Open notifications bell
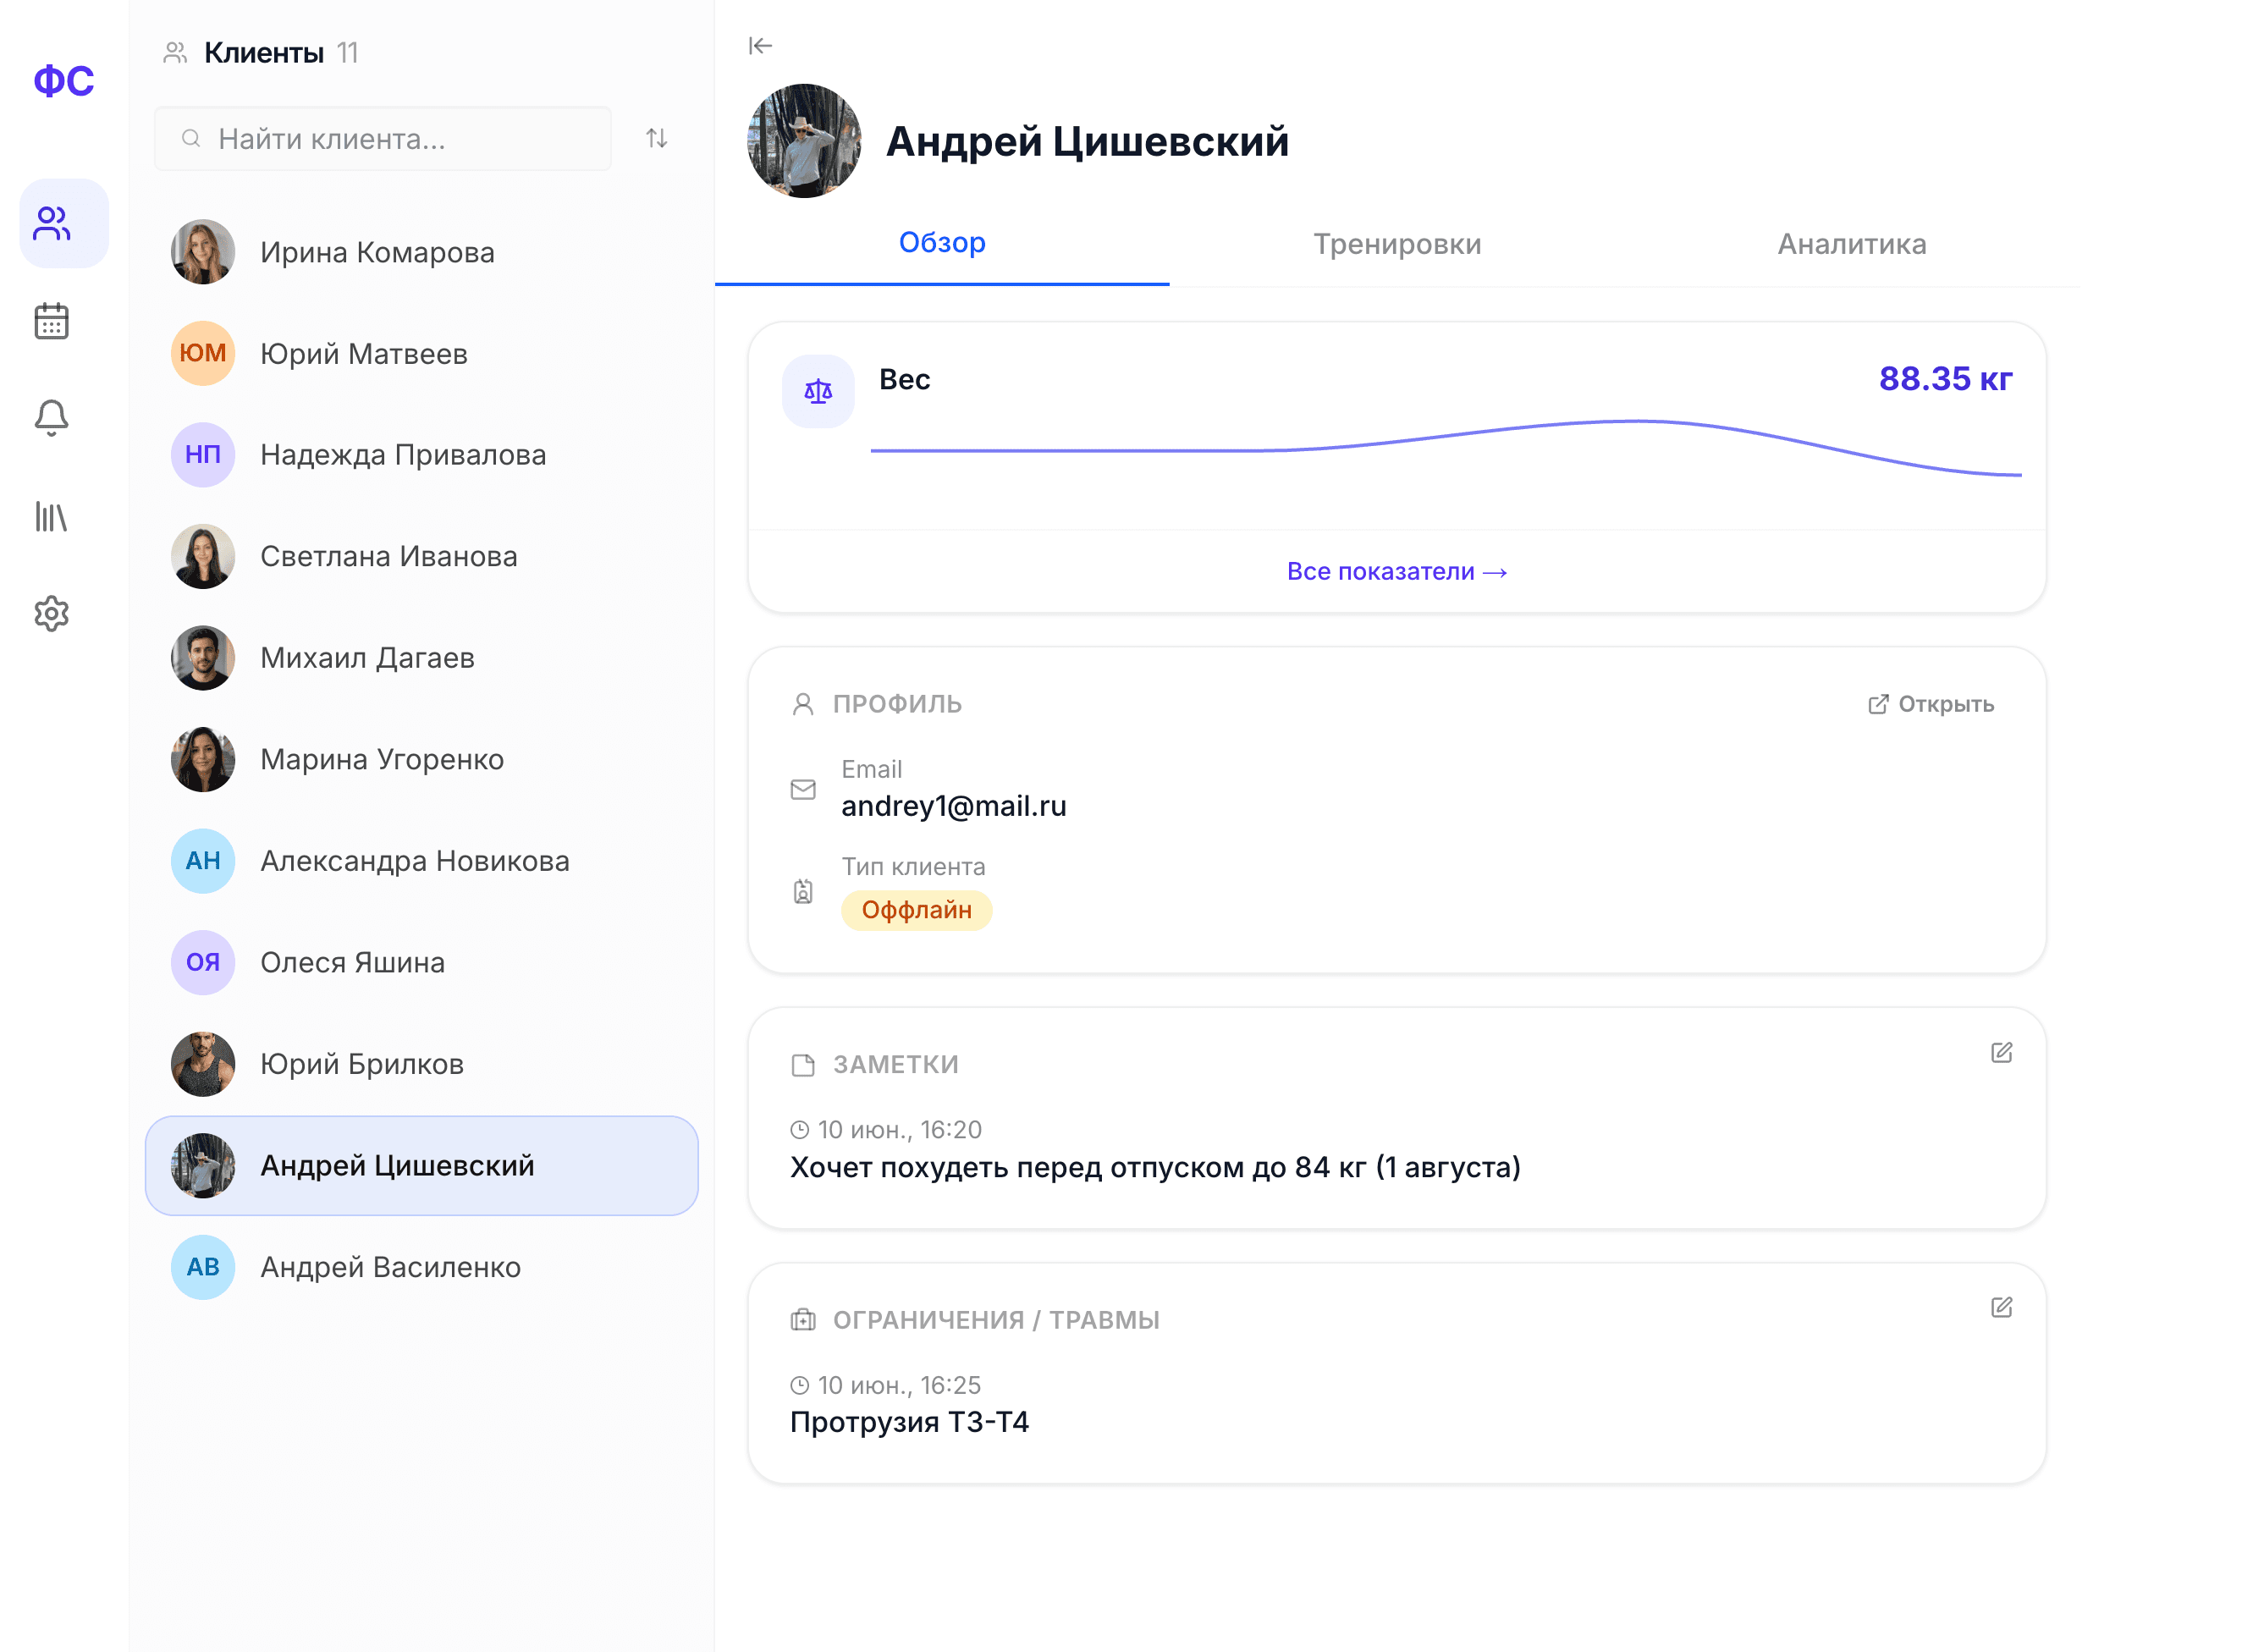Viewport: 2253px width, 1652px height. coord(52,418)
